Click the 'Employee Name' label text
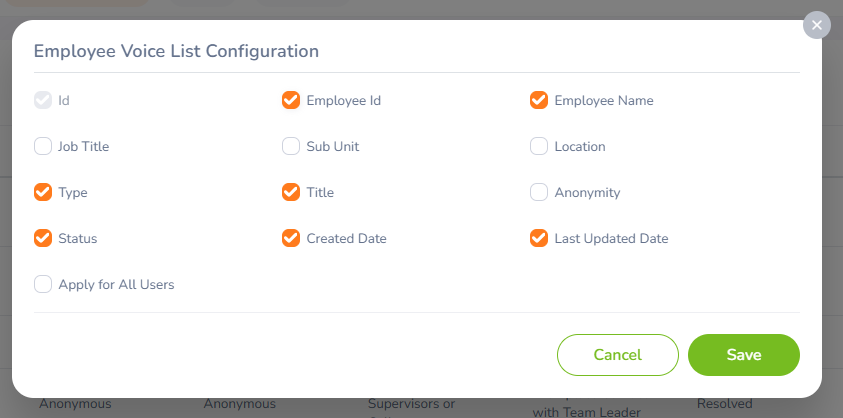Screen dimensions: 843x418 (x=604, y=100)
